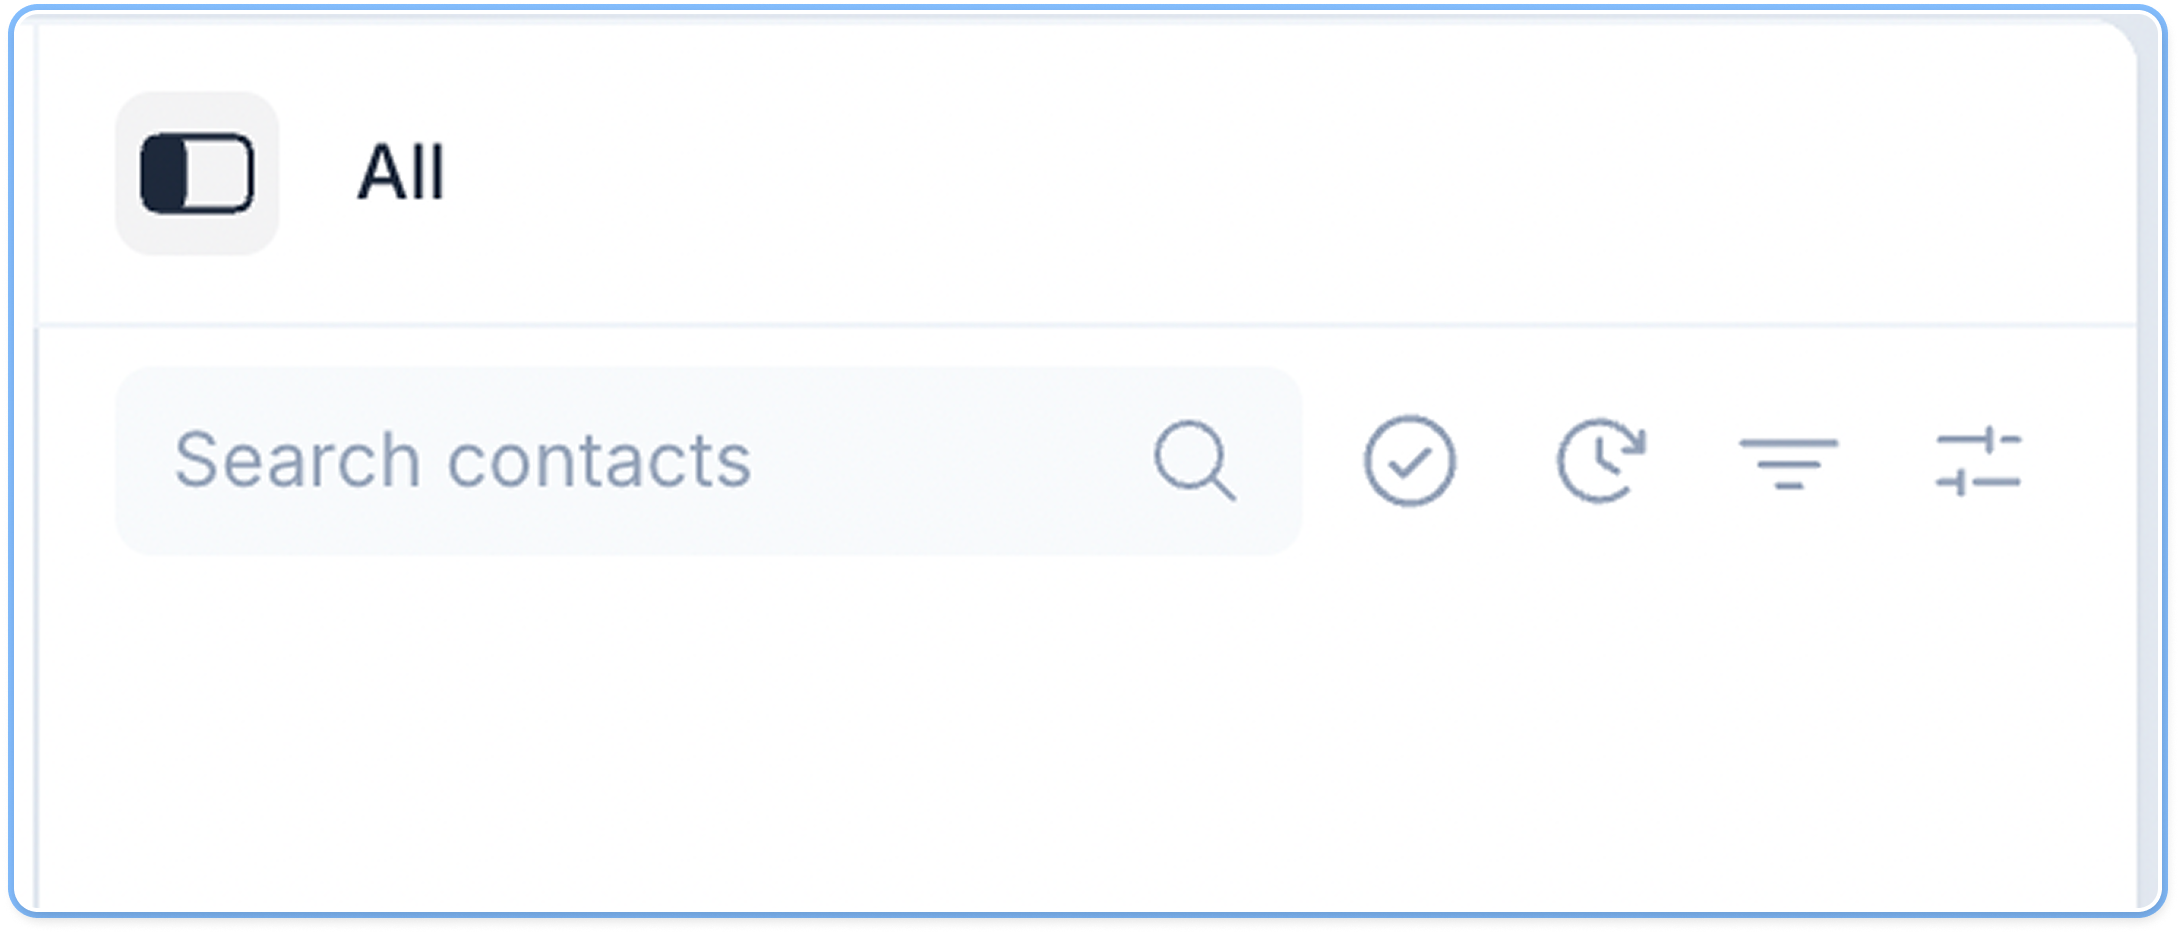Expand sorting options with three-line icon
2179x933 pixels.
click(x=1789, y=463)
